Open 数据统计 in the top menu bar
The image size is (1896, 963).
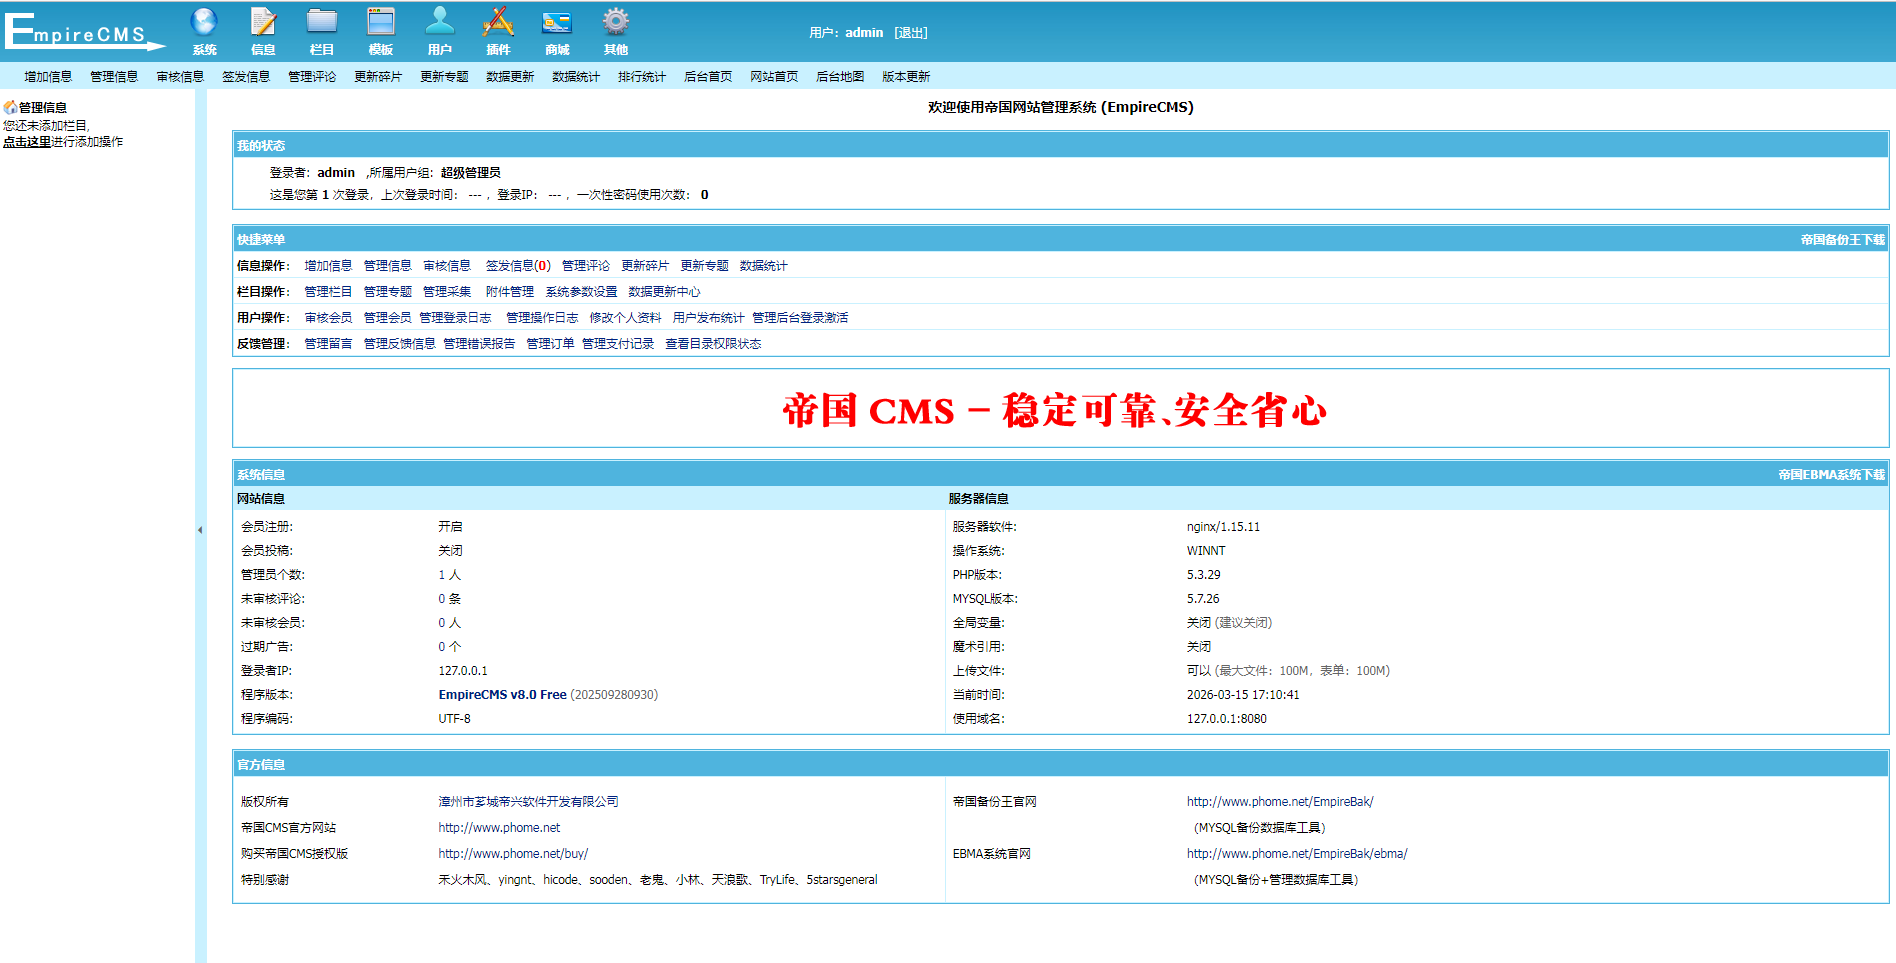coord(576,77)
